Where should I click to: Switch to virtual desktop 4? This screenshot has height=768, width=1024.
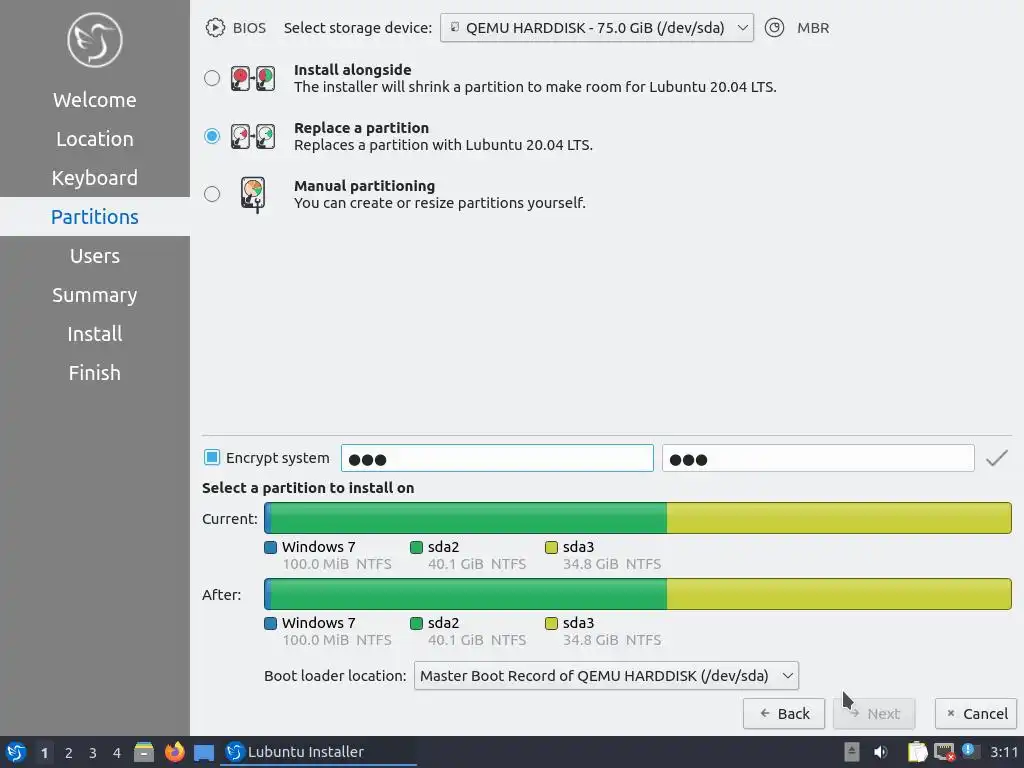[117, 753]
